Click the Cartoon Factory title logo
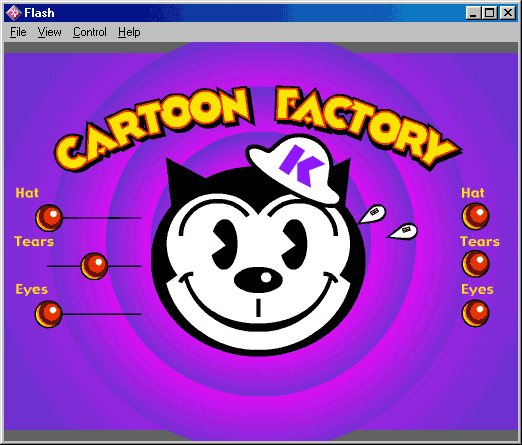Image resolution: width=522 pixels, height=445 pixels. pyautogui.click(x=257, y=128)
